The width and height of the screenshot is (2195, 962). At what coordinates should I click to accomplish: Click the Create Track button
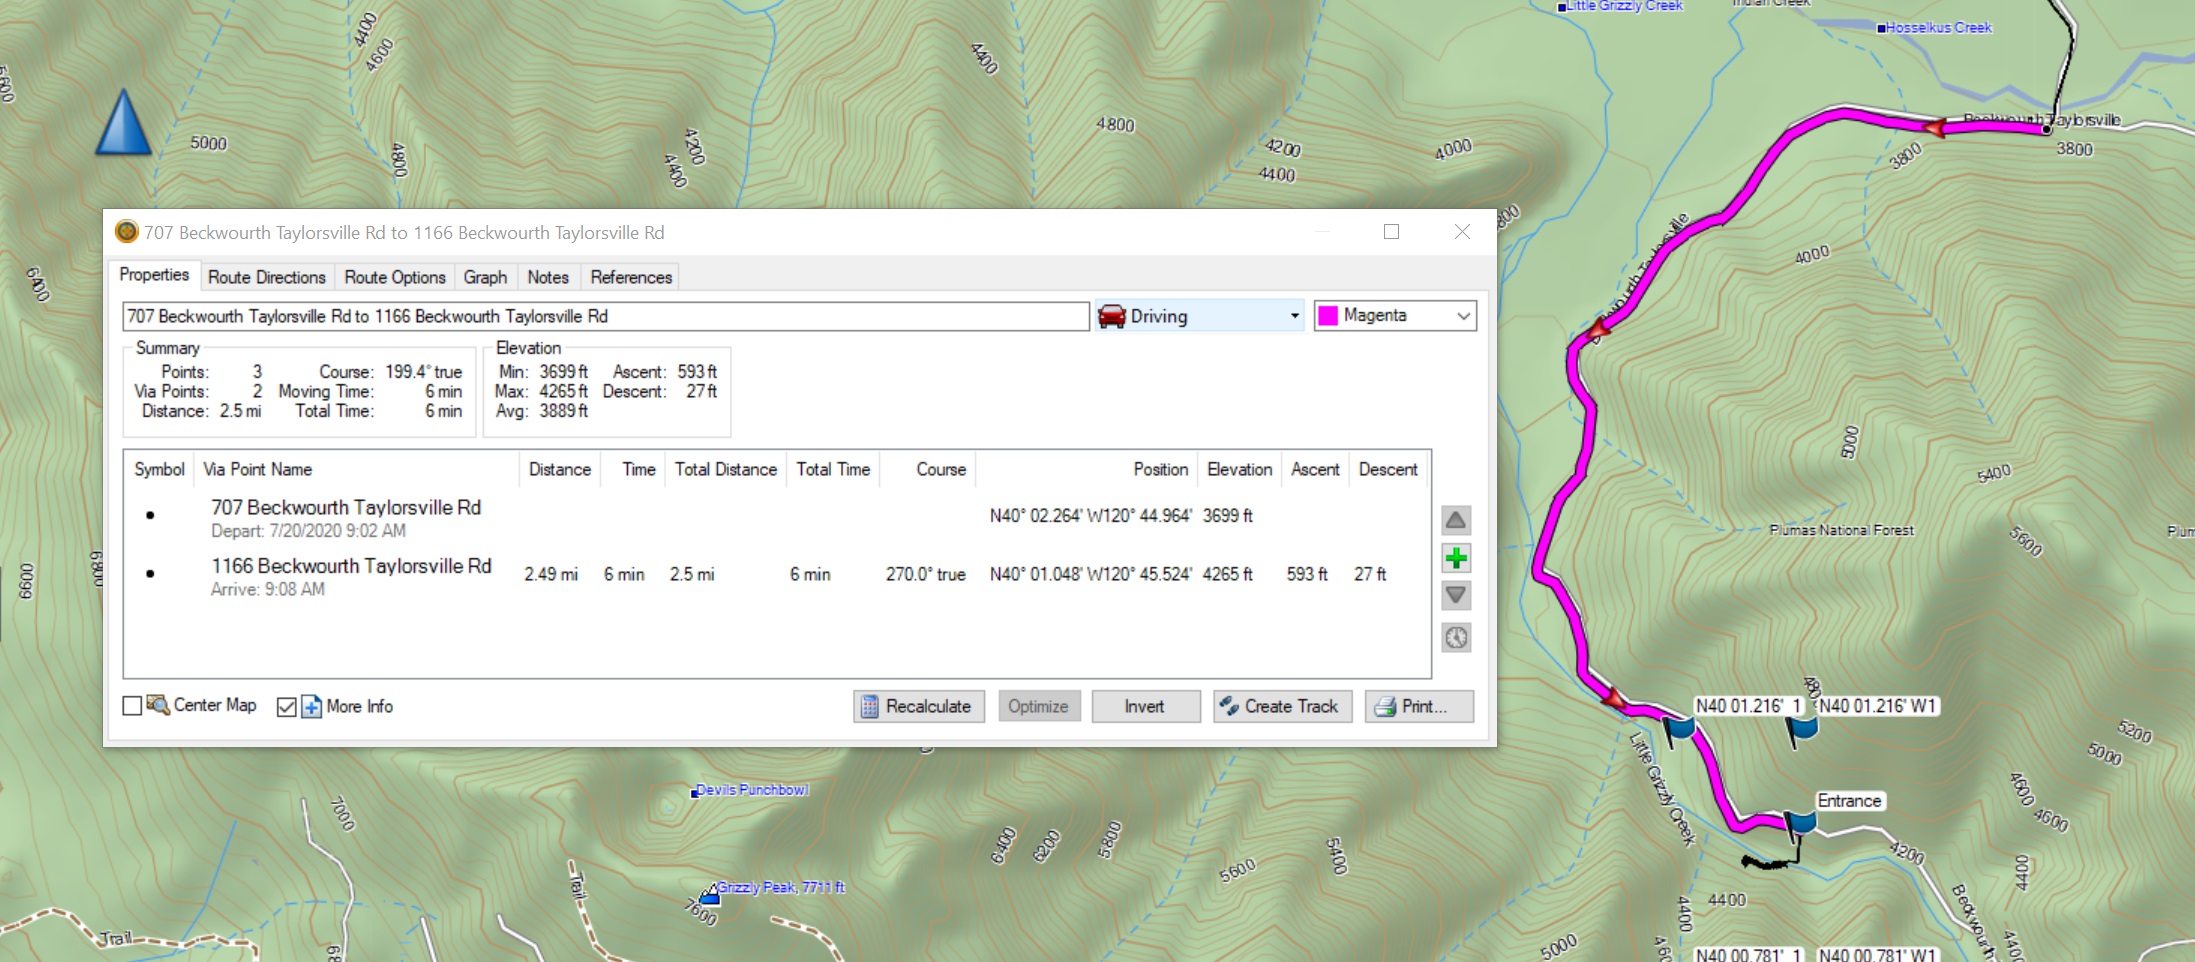coord(1282,706)
